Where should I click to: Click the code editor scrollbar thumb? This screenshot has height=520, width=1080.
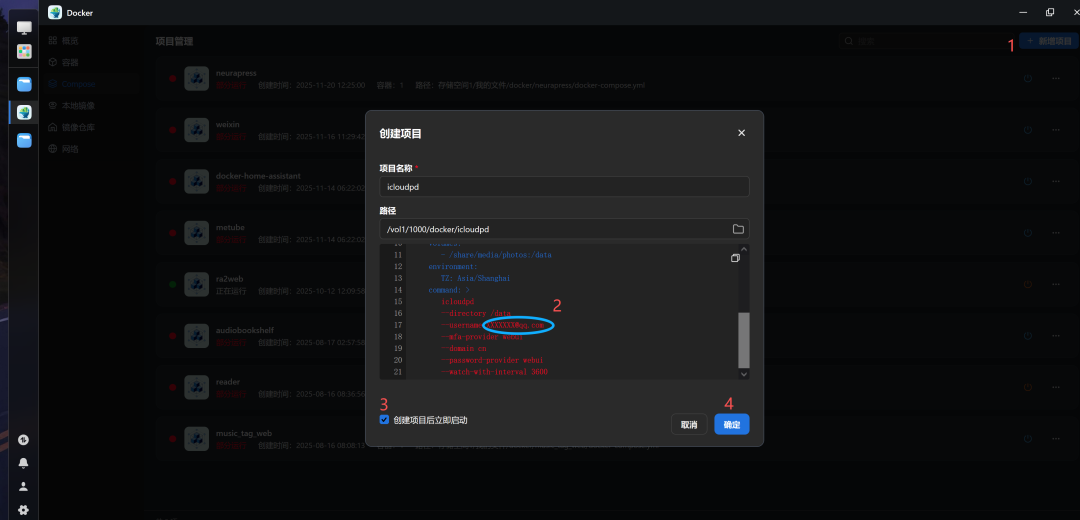click(743, 340)
